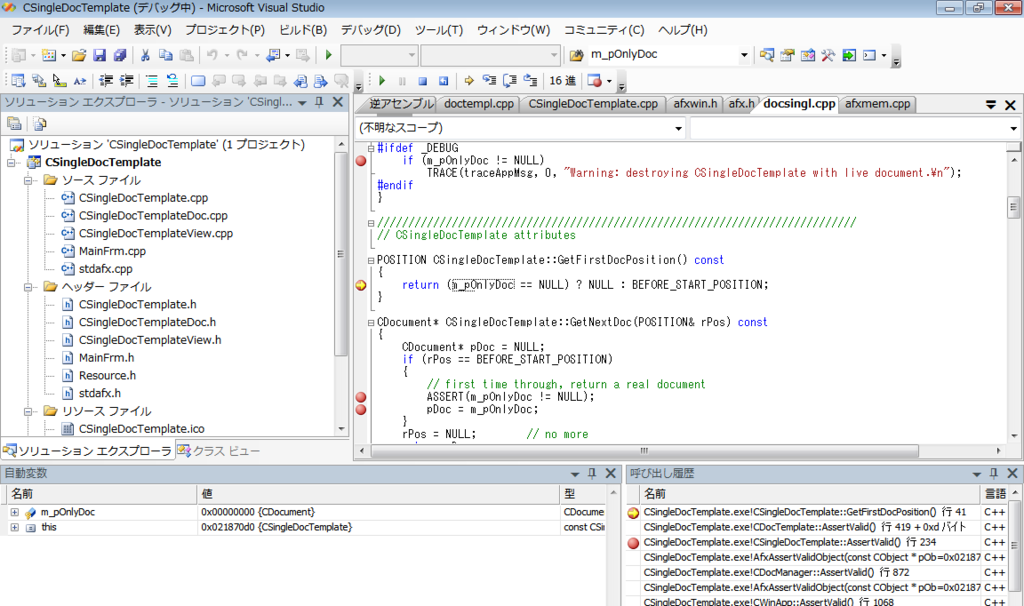Viewport: 1024px width, 606px height.
Task: Open the デバッグ(D) menu
Action: [x=370, y=30]
